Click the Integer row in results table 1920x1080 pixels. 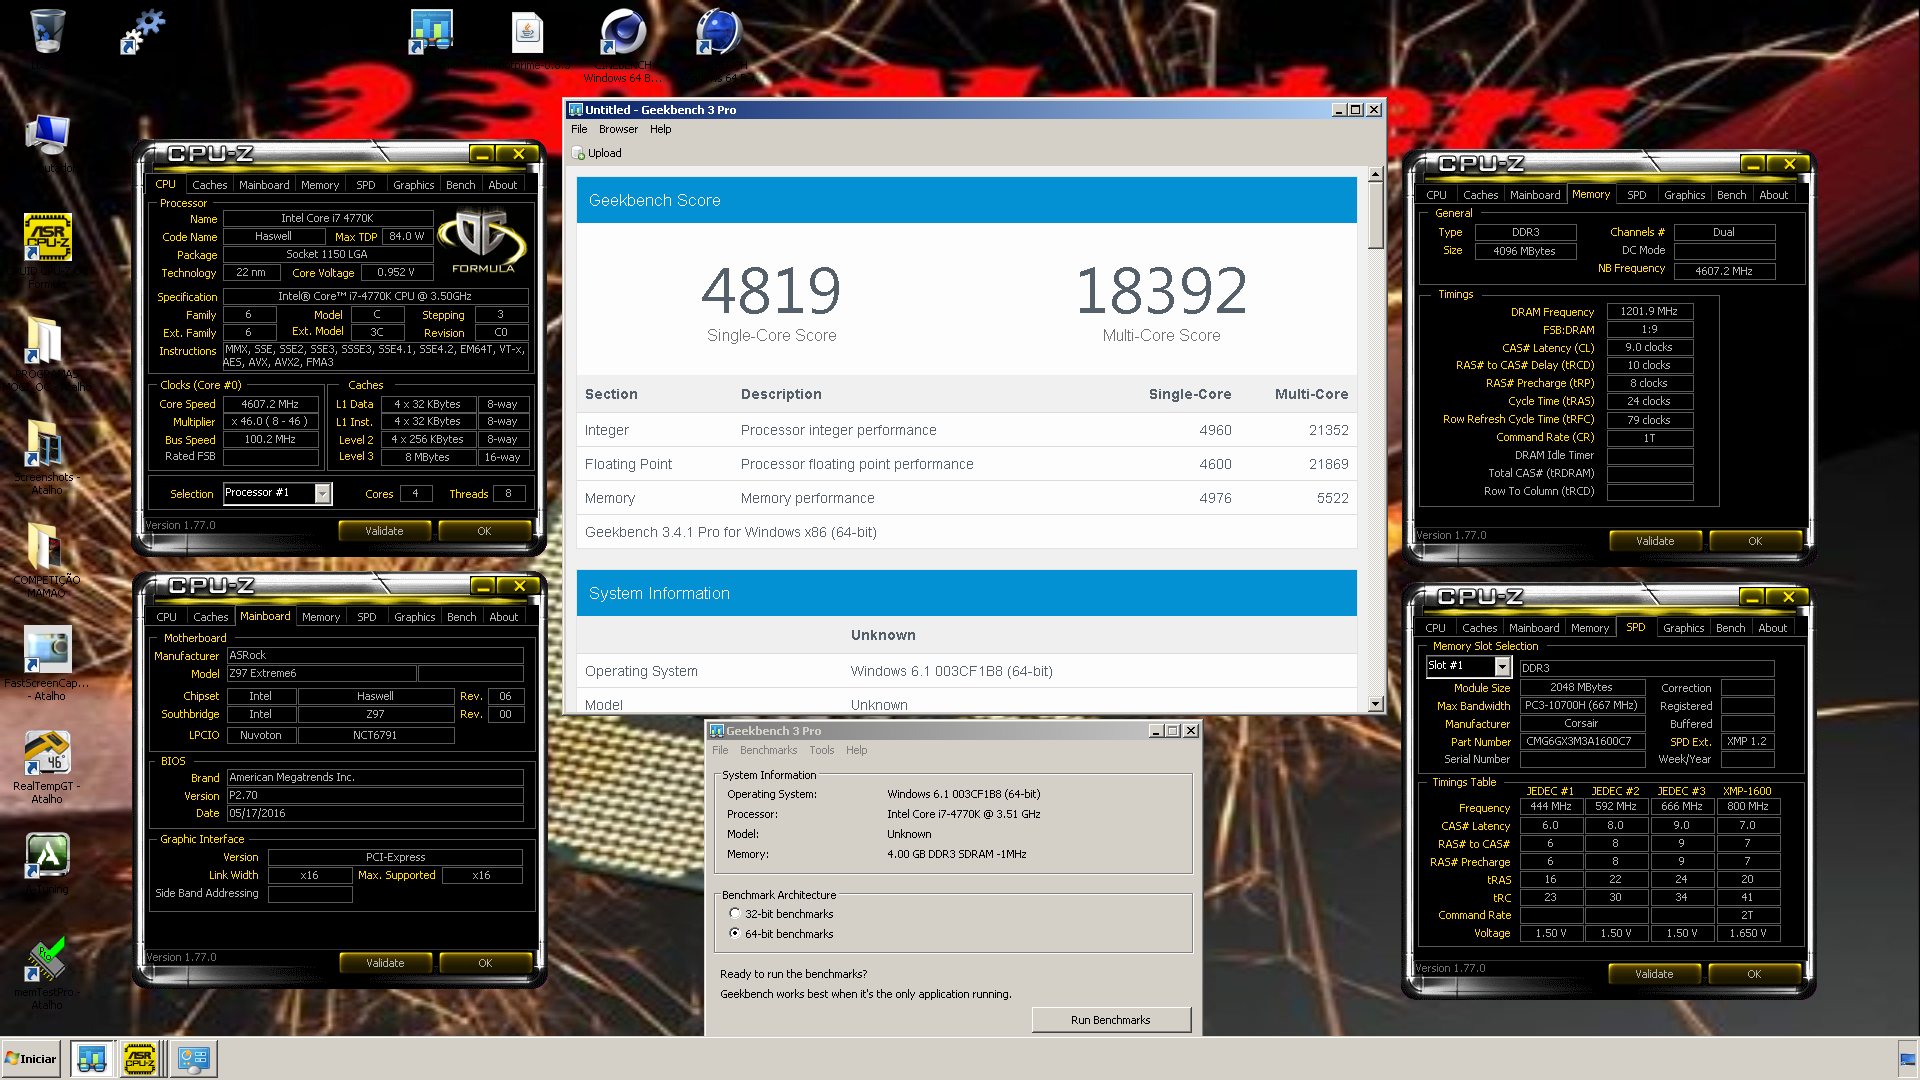(966, 430)
